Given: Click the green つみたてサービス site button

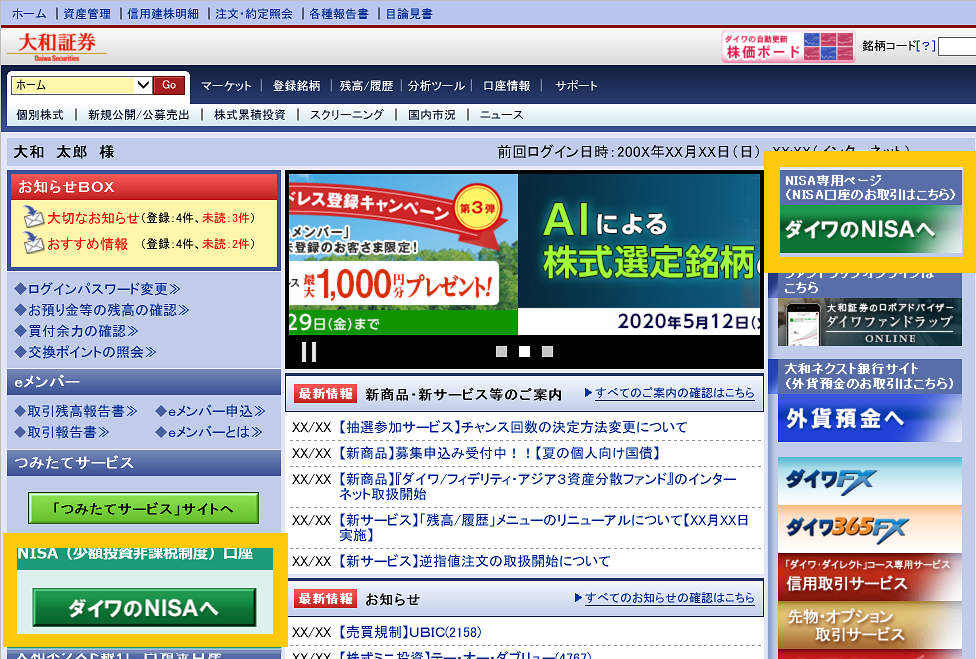Looking at the screenshot, I should click(x=143, y=508).
